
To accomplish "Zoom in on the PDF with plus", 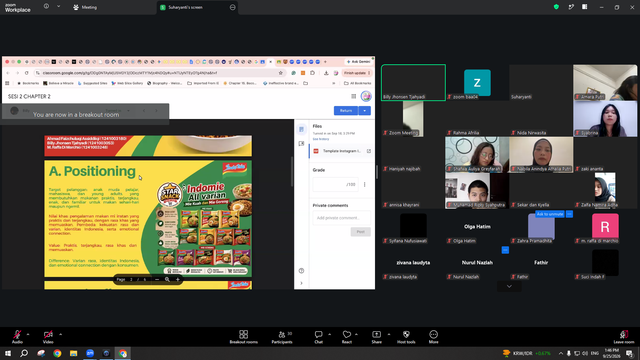I will coord(178,280).
